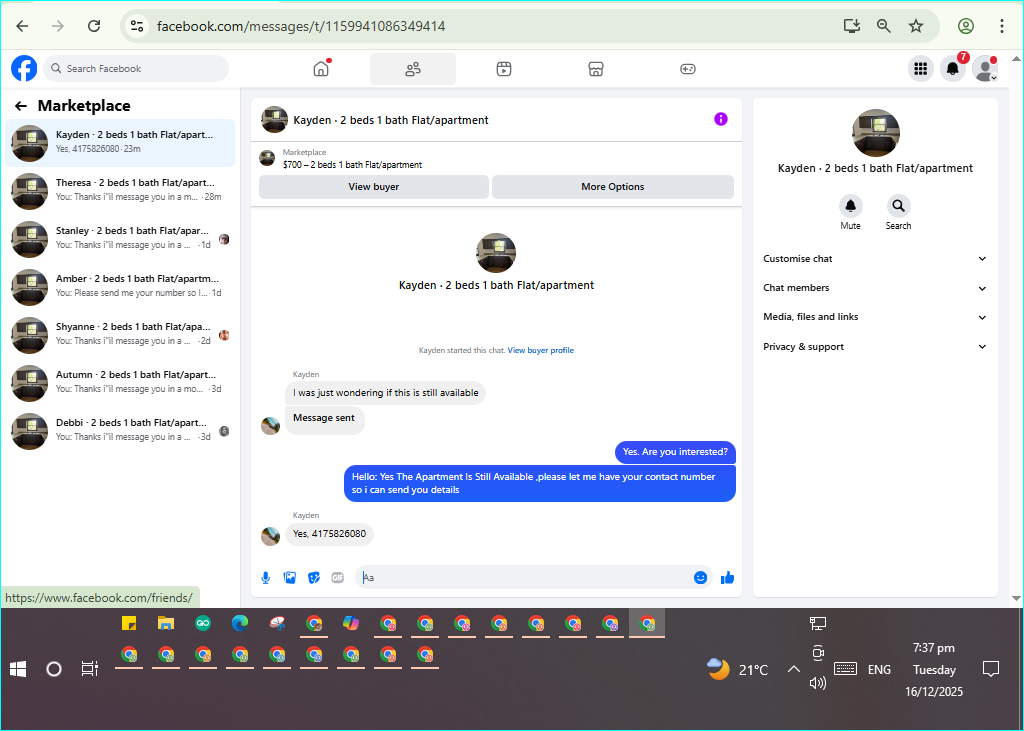Image resolution: width=1024 pixels, height=731 pixels.
Task: Open the View buyer profile link
Action: 541,350
